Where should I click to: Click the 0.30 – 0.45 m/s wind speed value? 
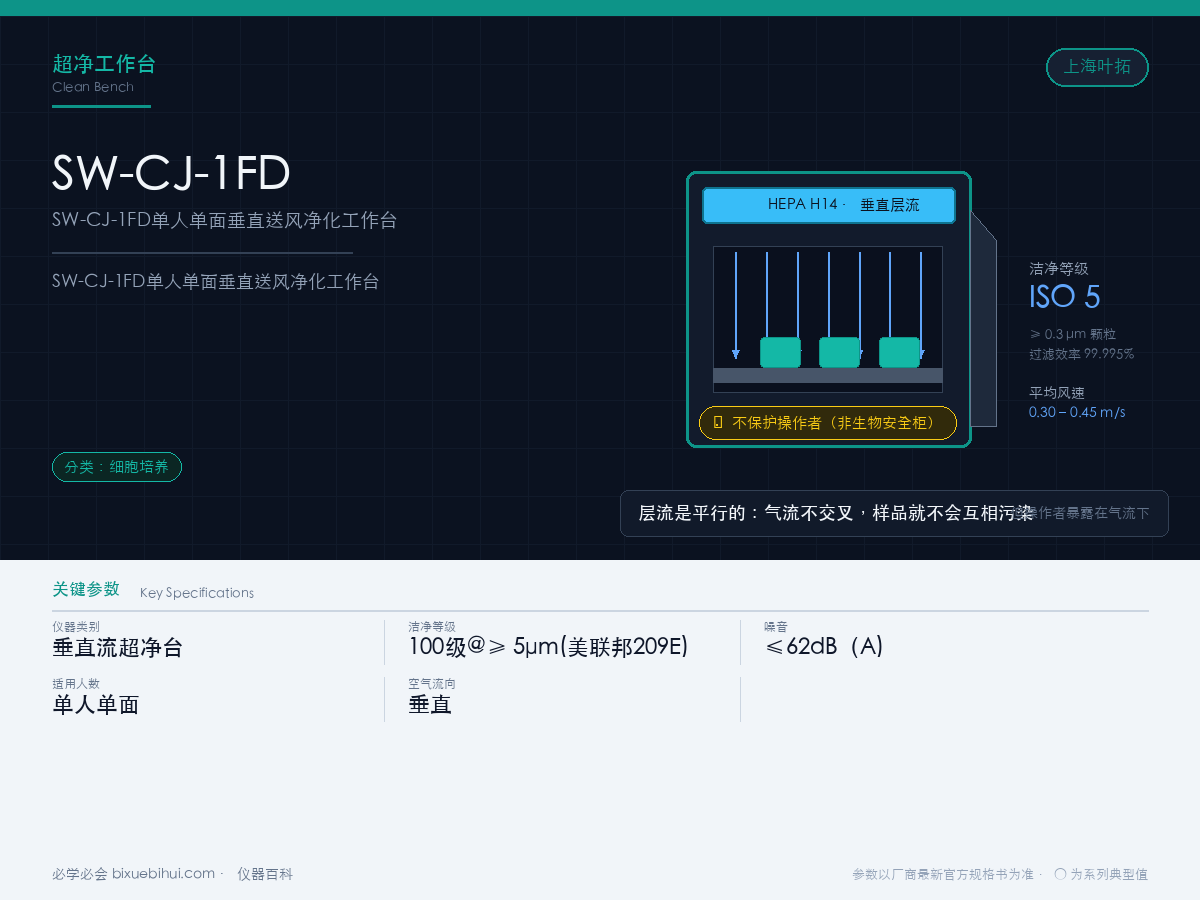tap(1077, 412)
